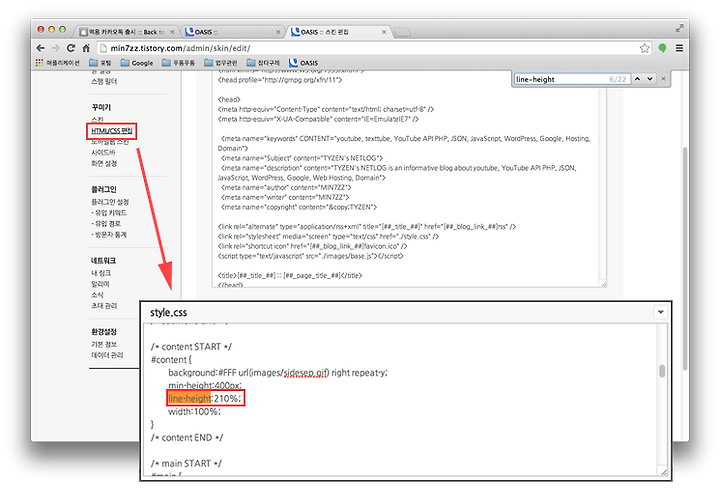Open a new browser tab

(402, 32)
